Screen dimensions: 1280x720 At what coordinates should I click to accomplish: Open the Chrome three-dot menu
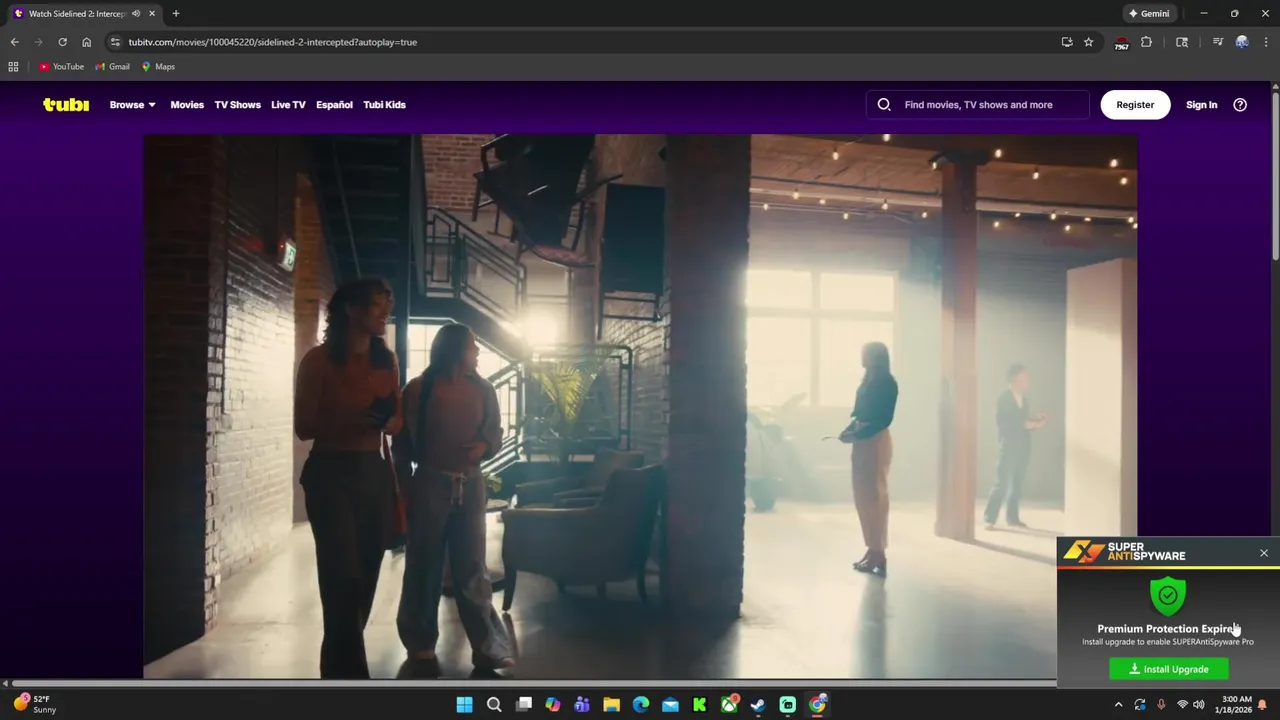click(x=1265, y=42)
